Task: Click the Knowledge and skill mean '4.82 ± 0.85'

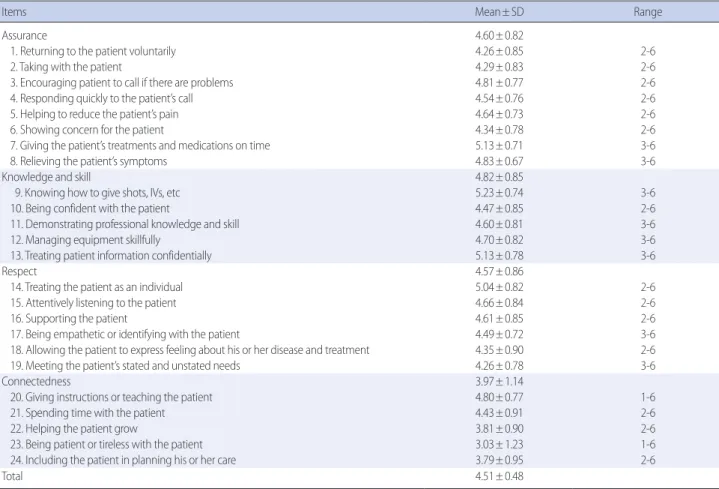Action: (x=499, y=177)
